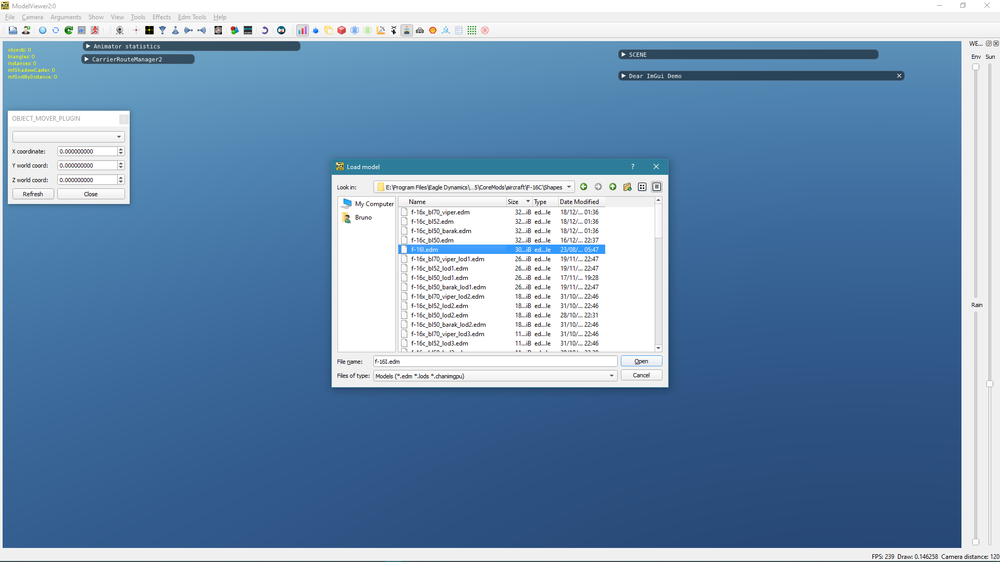
Task: Click the red record circle toolbar icon
Action: 485,30
